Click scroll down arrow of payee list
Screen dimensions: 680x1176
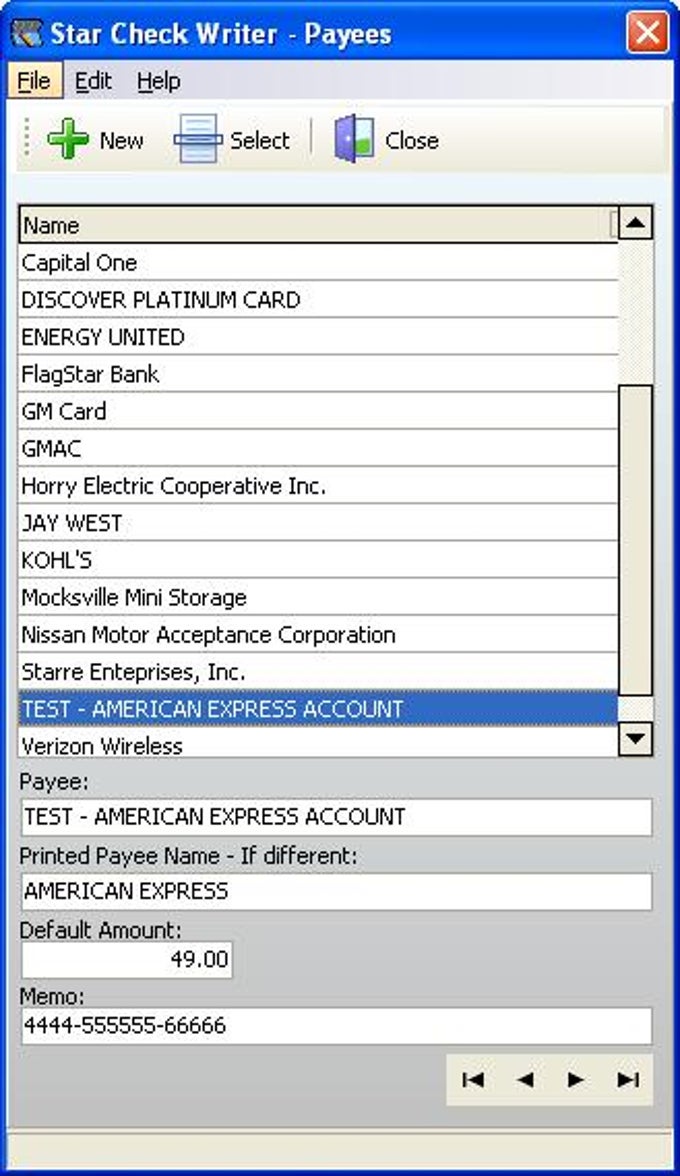(x=636, y=740)
